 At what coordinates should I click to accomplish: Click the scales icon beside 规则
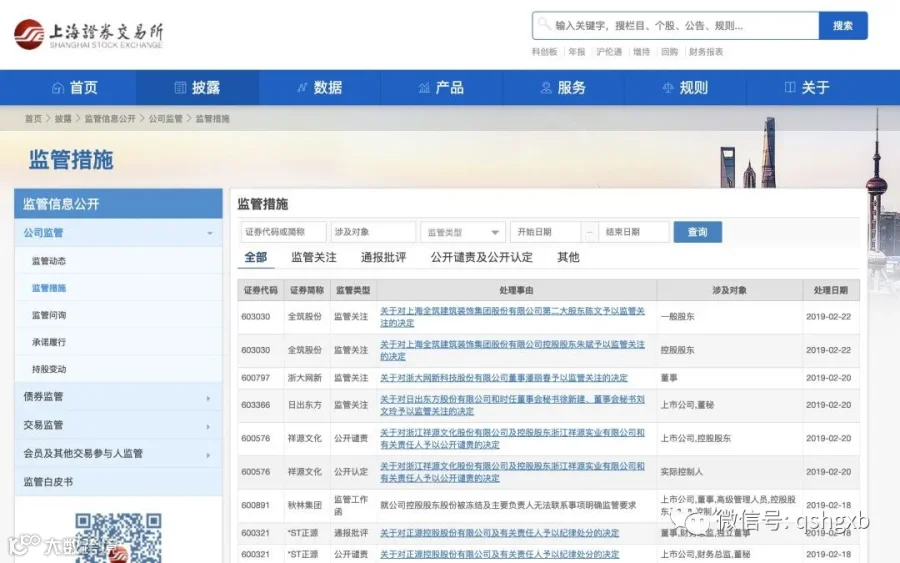coord(668,88)
